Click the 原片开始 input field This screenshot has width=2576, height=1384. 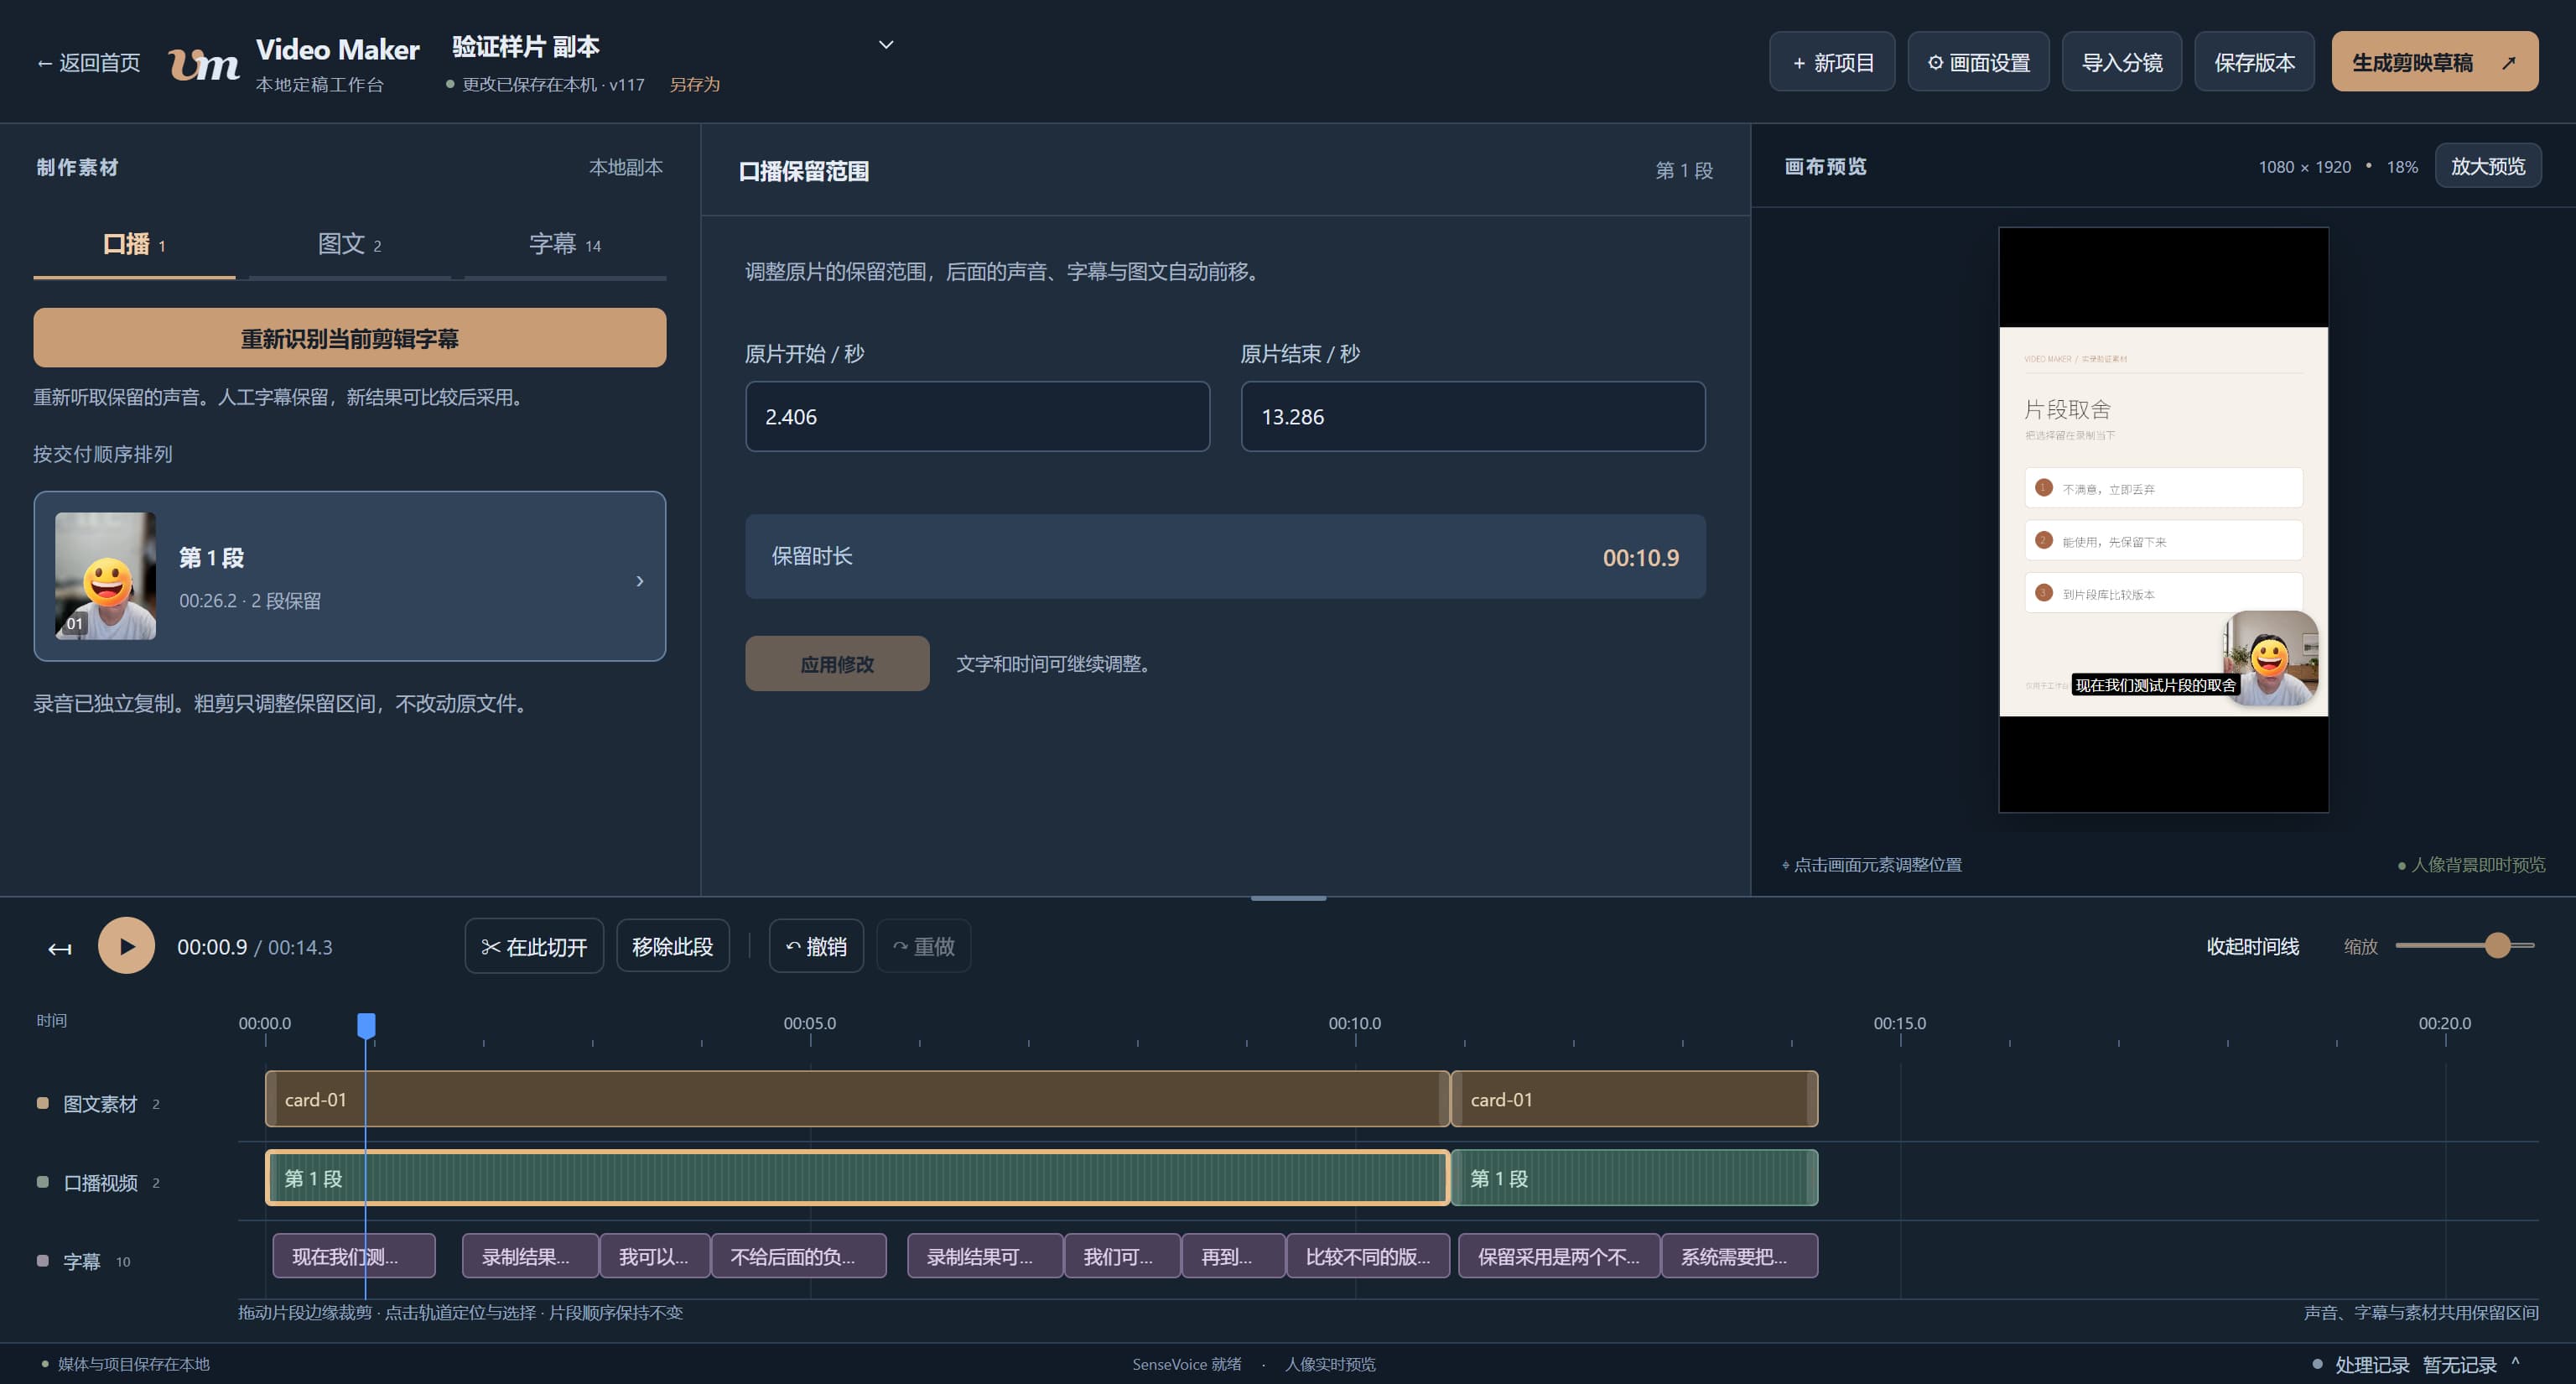(978, 416)
